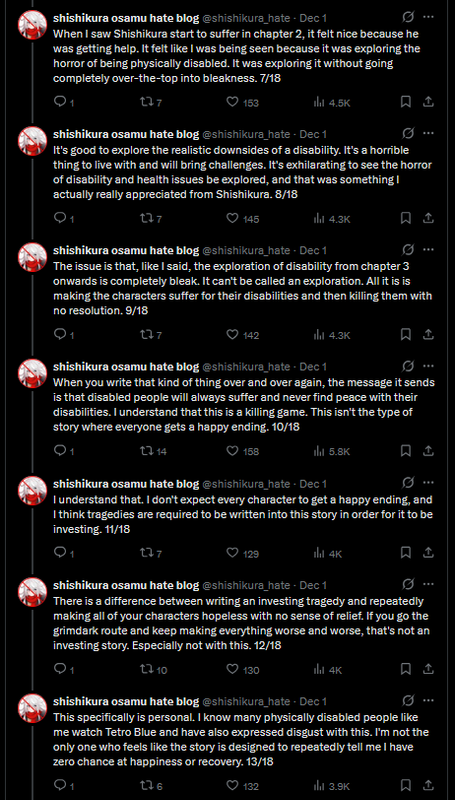
Task: Expand three-dot menu on the 10/18 tweet
Action: [429, 367]
